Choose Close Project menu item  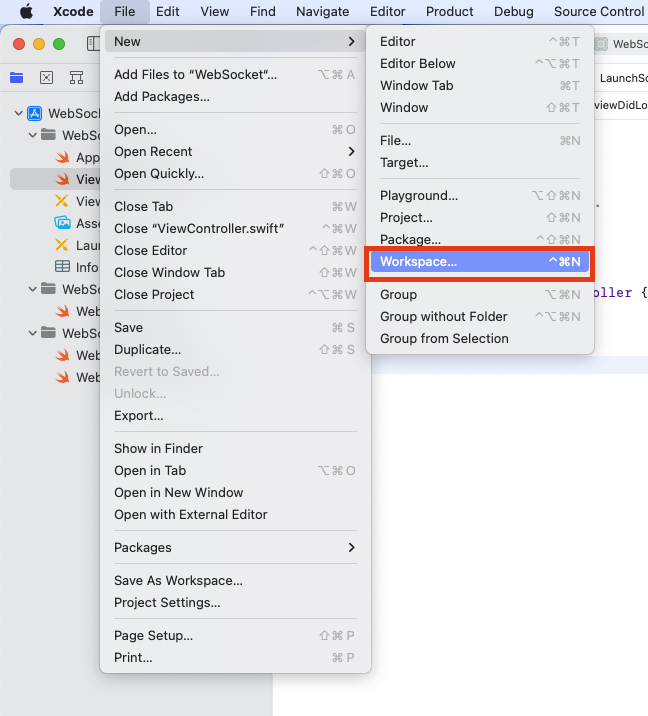click(234, 295)
